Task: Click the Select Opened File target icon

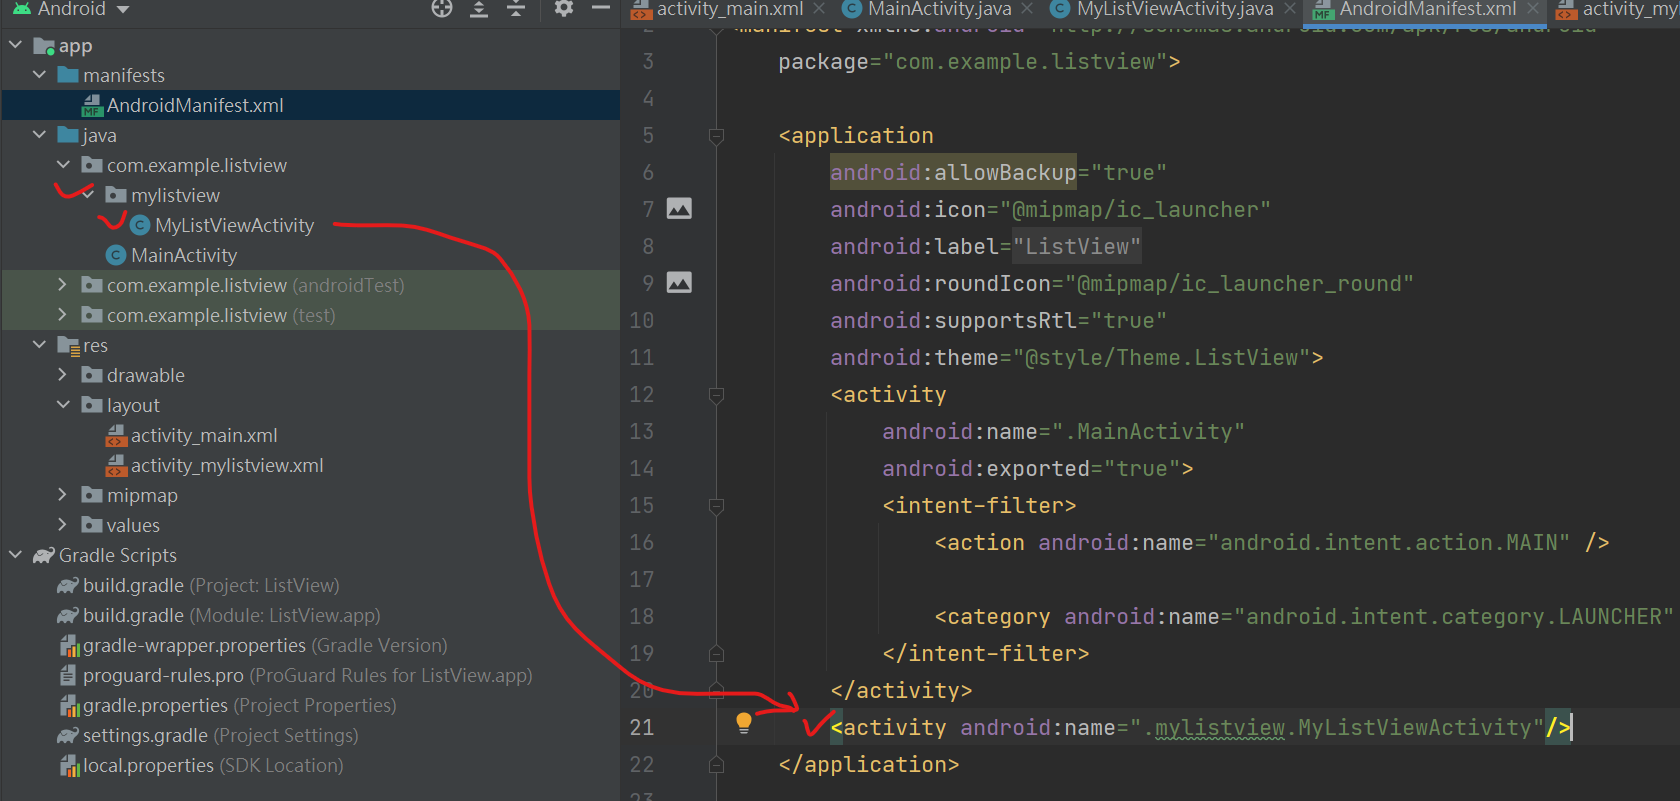Action: 442,9
